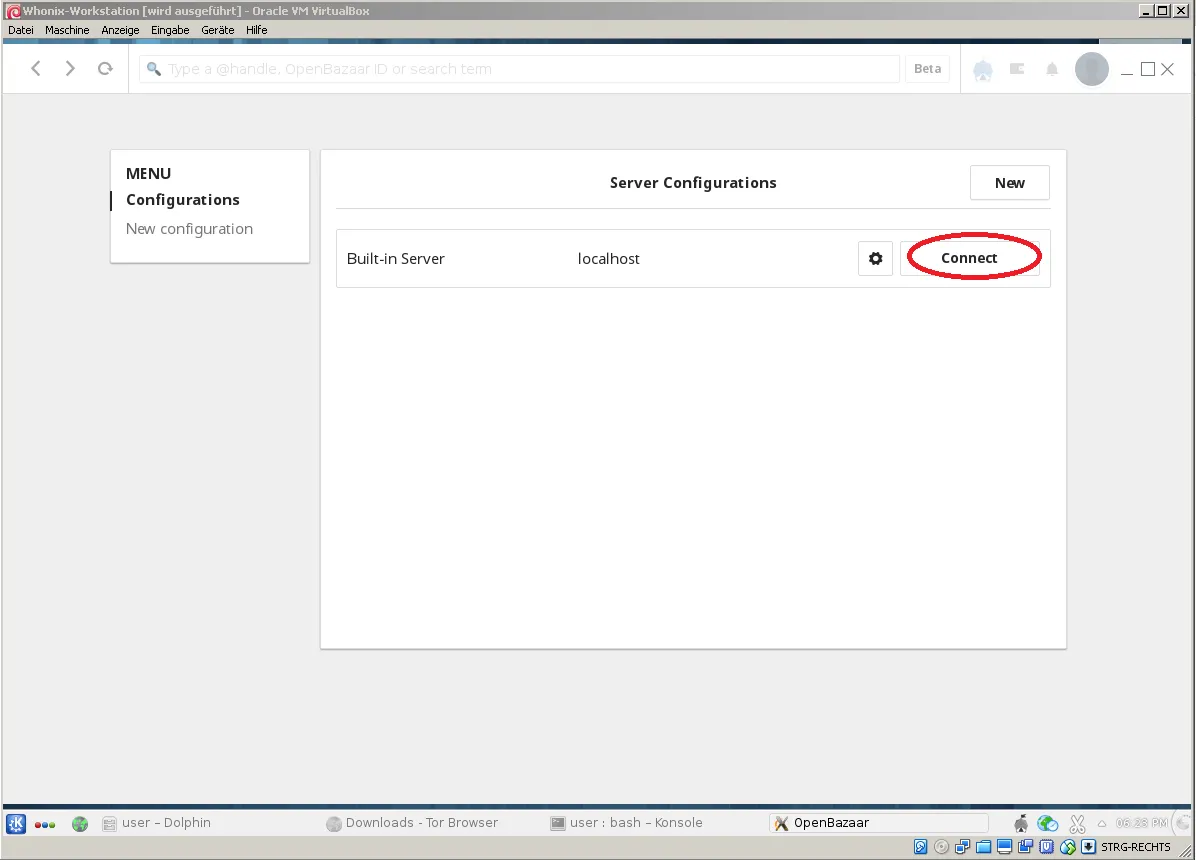1196x860 pixels.
Task: Open the Klipper scissors clipboard icon
Action: point(1077,823)
